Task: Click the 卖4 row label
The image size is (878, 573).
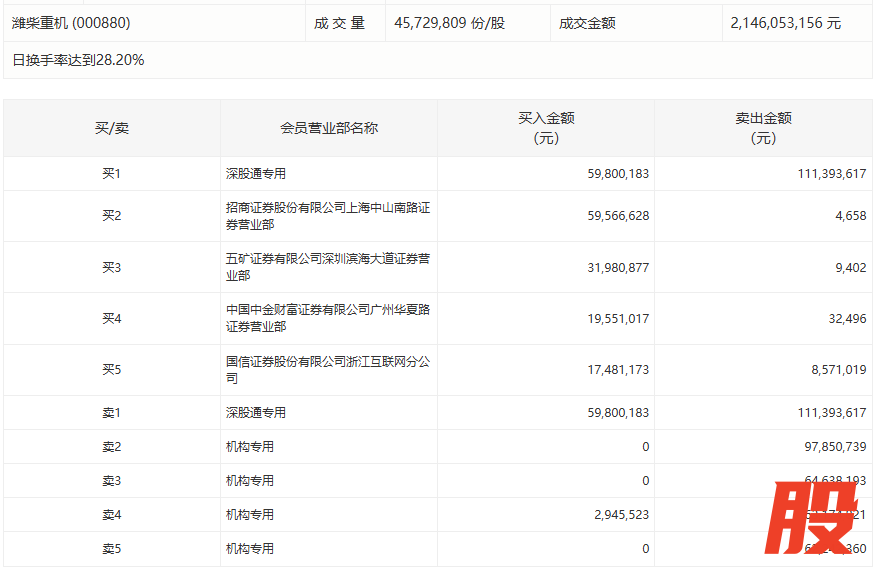Action: 111,515
